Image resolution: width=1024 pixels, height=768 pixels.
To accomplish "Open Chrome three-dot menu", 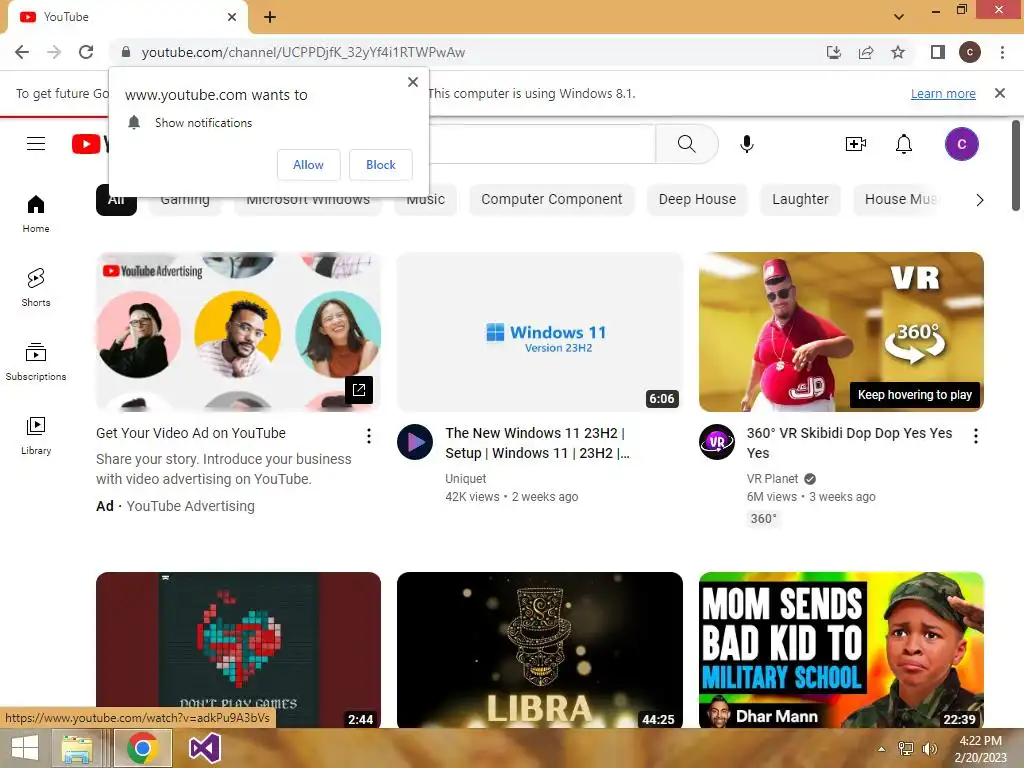I will tap(1002, 52).
